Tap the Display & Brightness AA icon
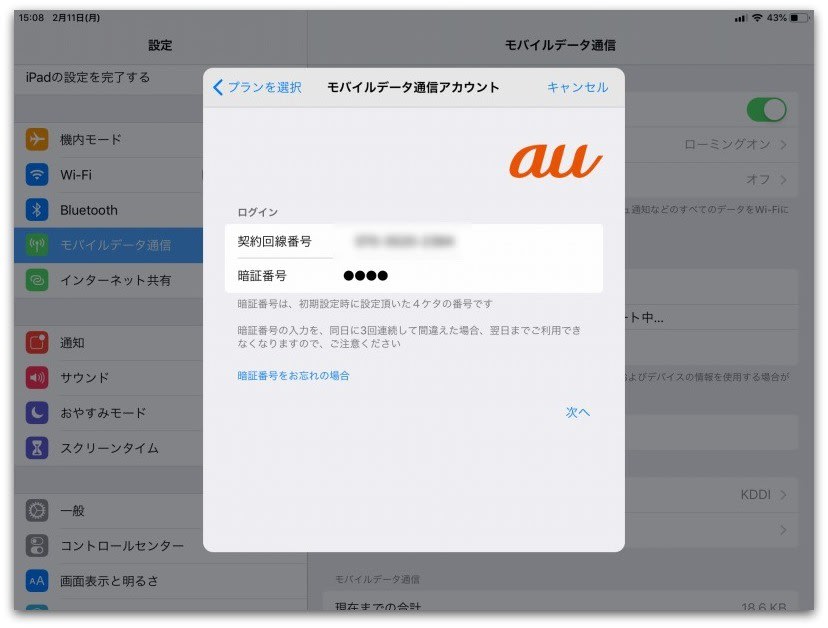 [x=37, y=581]
